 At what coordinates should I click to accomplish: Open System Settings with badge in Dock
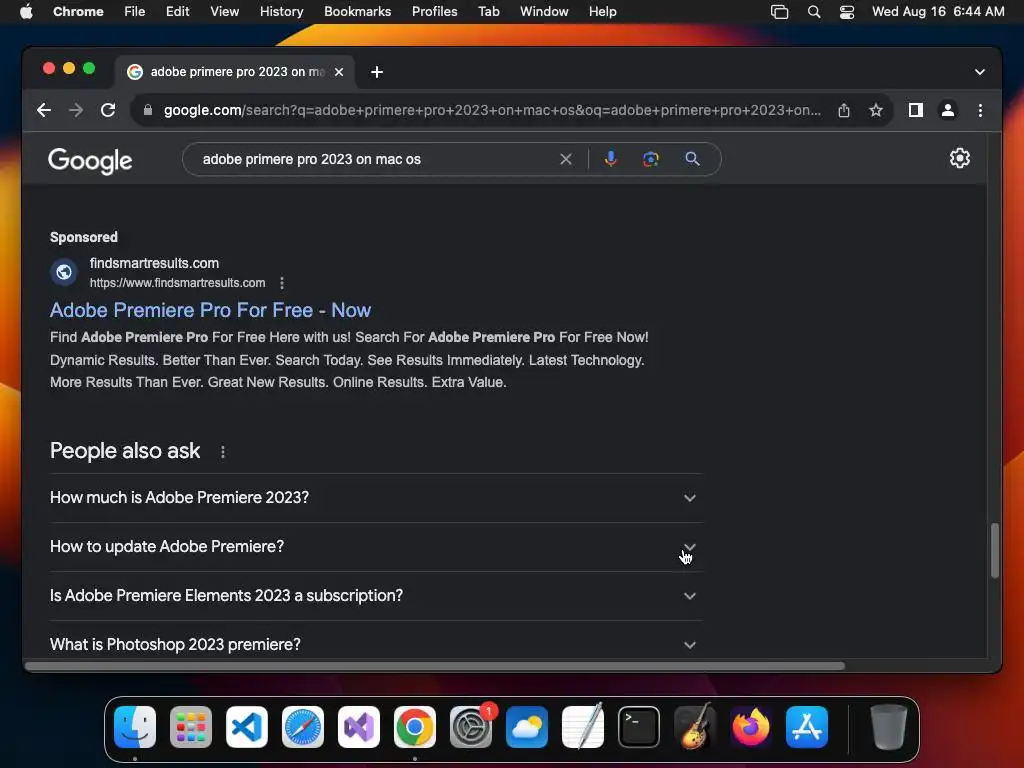pyautogui.click(x=471, y=727)
